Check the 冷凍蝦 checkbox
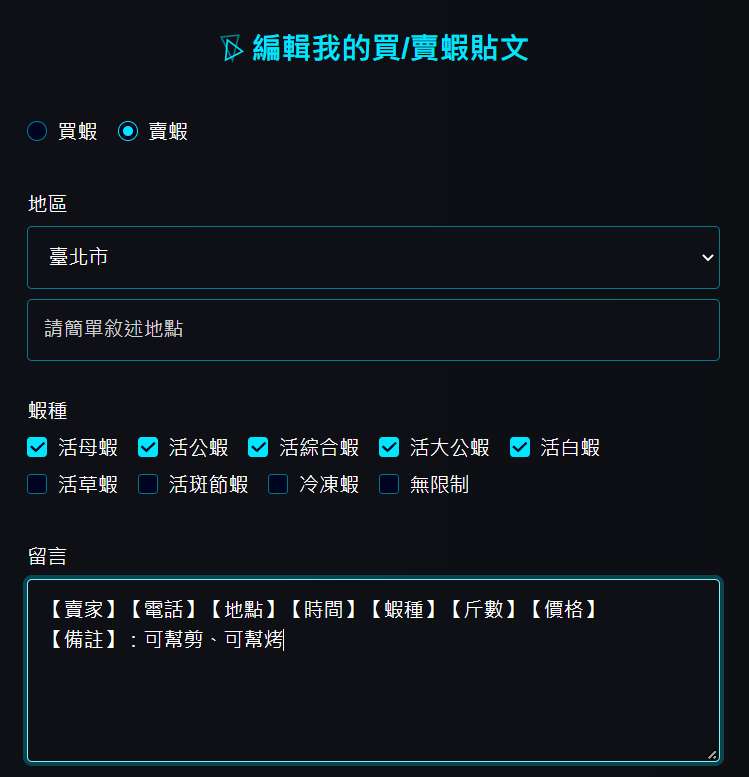This screenshot has width=749, height=777. (278, 484)
